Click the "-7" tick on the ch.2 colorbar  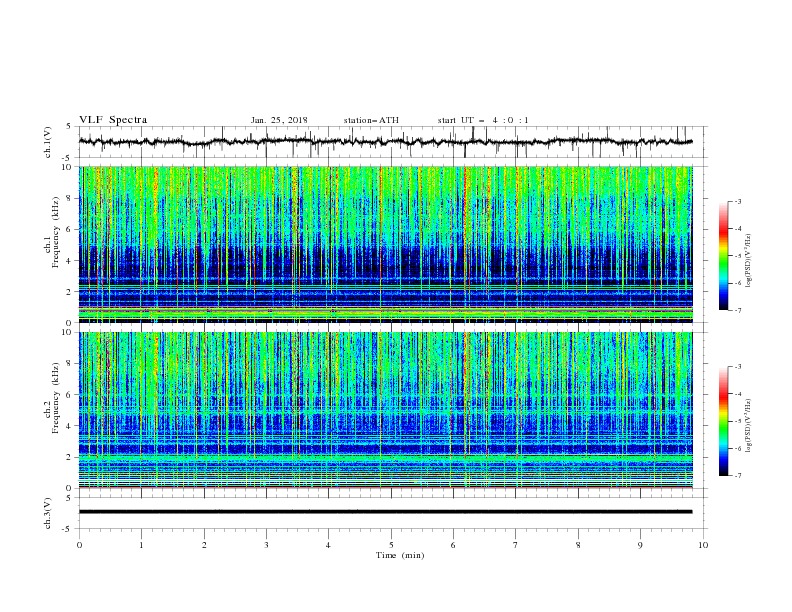click(737, 476)
